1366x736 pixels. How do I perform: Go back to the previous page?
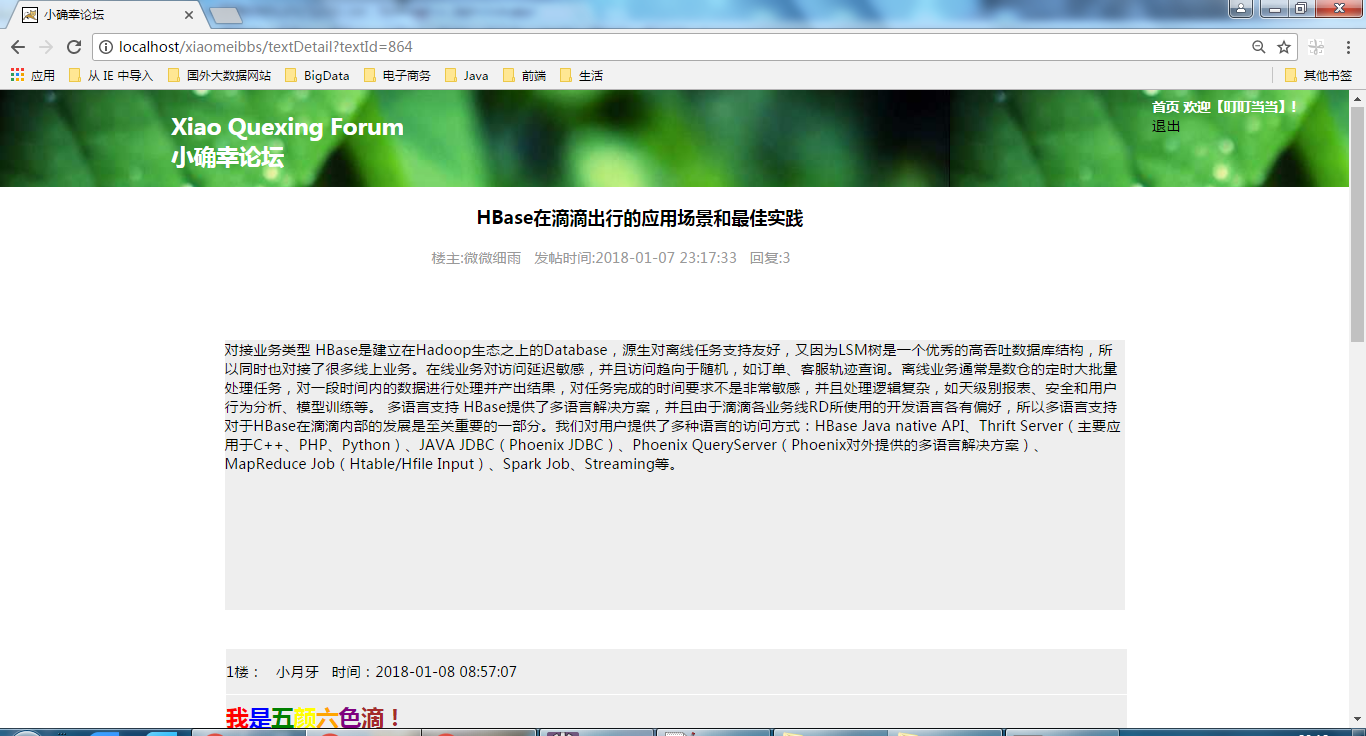(18, 47)
